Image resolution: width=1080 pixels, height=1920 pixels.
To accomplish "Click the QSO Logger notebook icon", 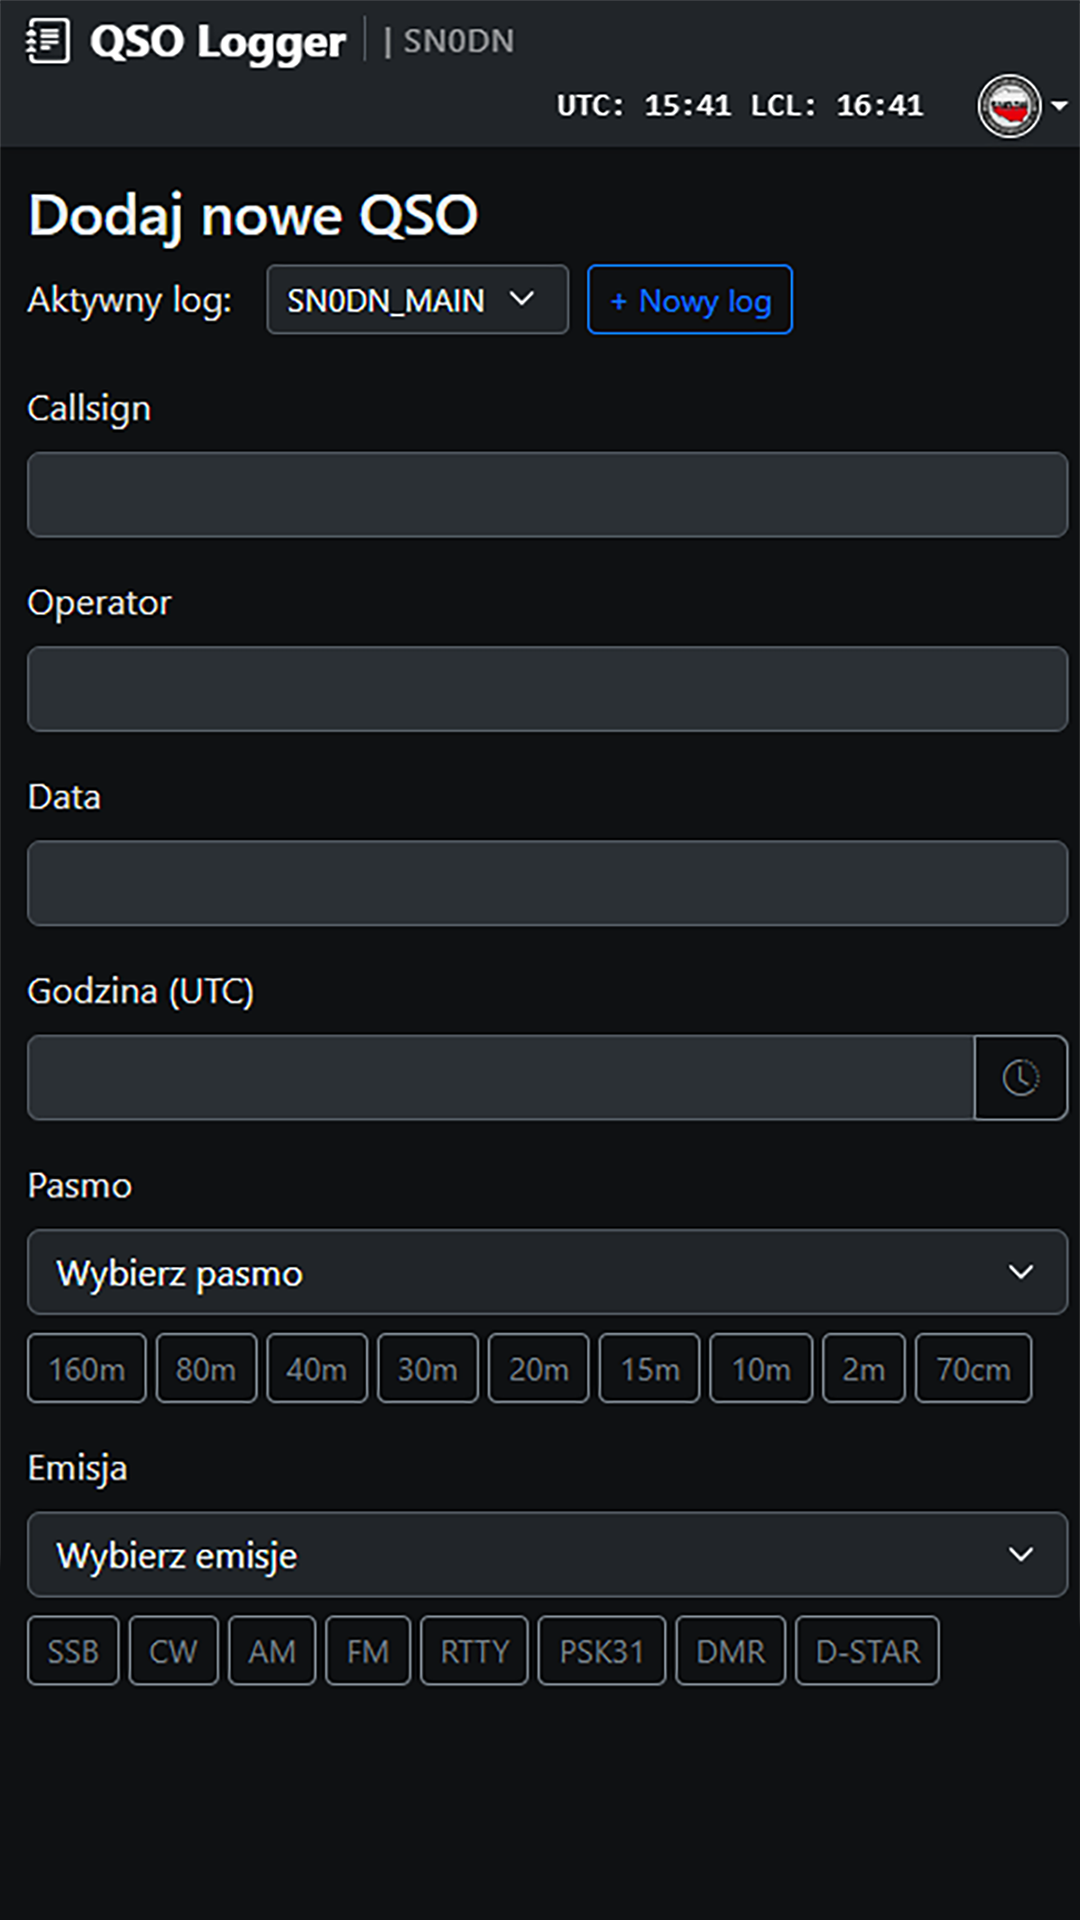I will click(47, 41).
